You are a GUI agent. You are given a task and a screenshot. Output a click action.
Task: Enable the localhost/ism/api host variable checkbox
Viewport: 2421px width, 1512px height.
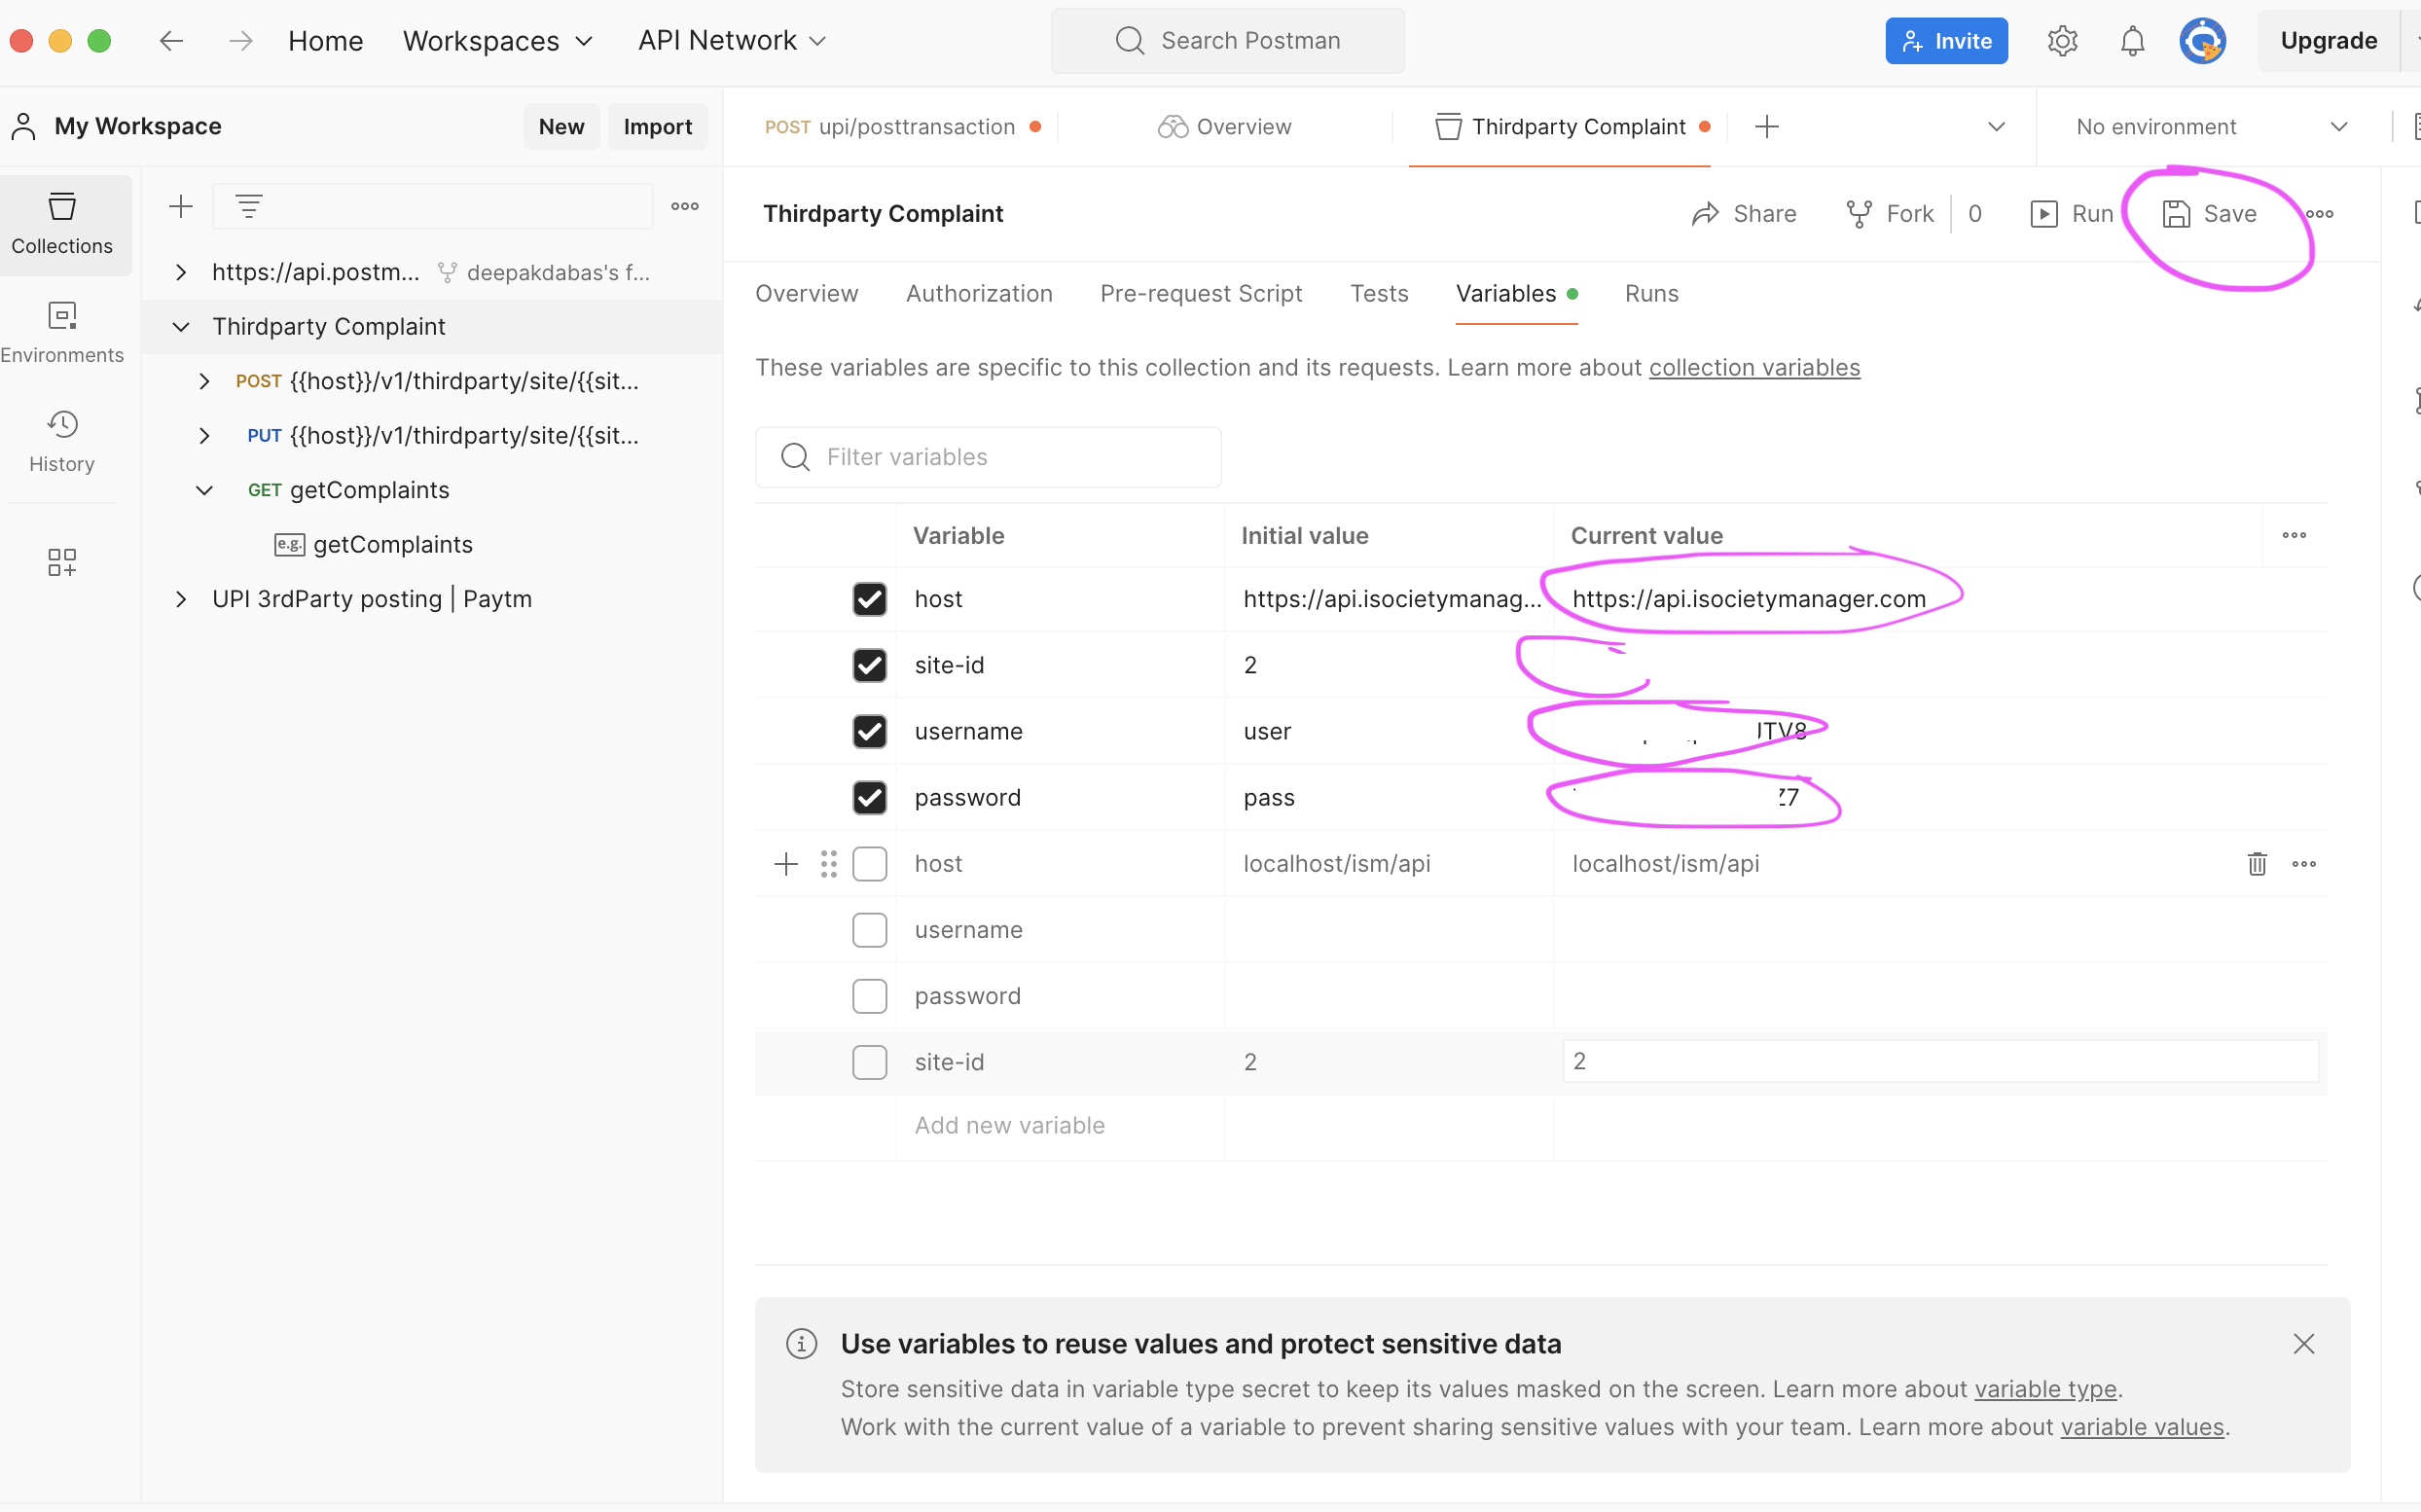coord(869,864)
